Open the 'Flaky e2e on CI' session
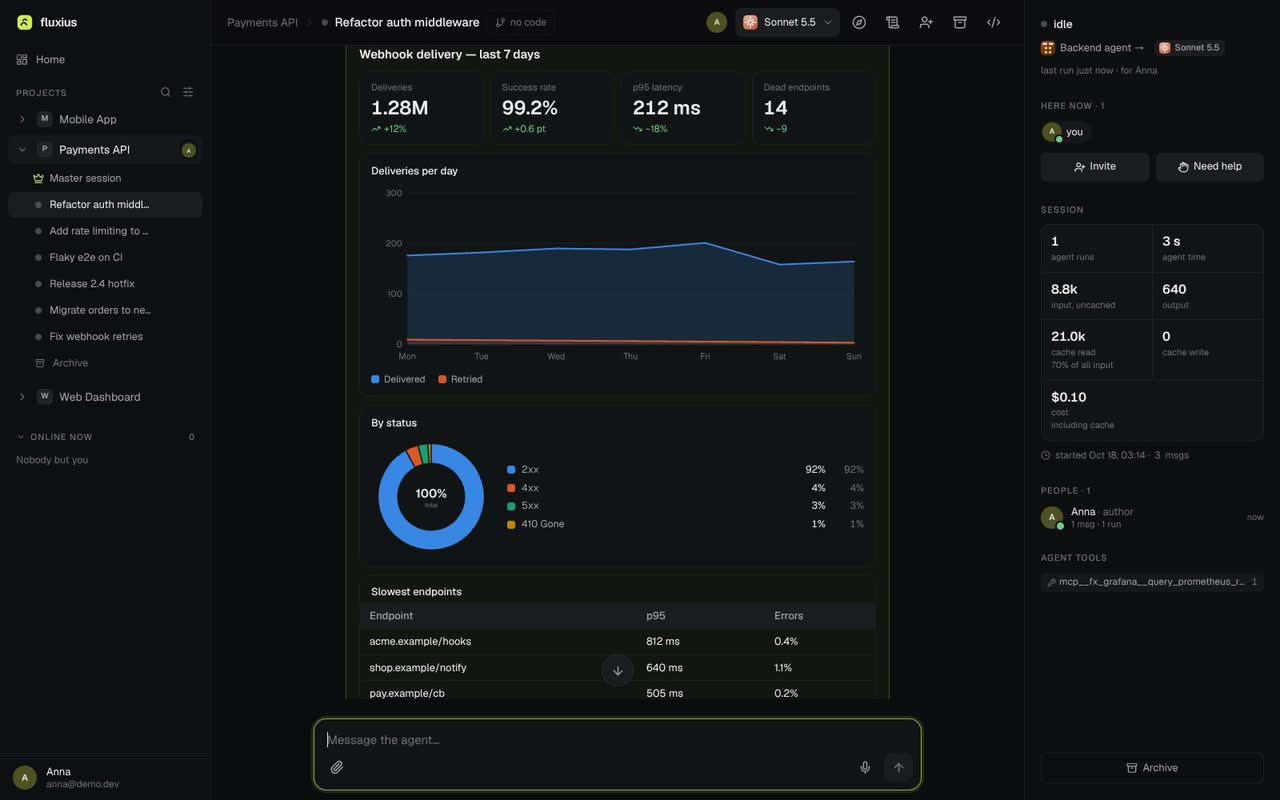 point(105,257)
